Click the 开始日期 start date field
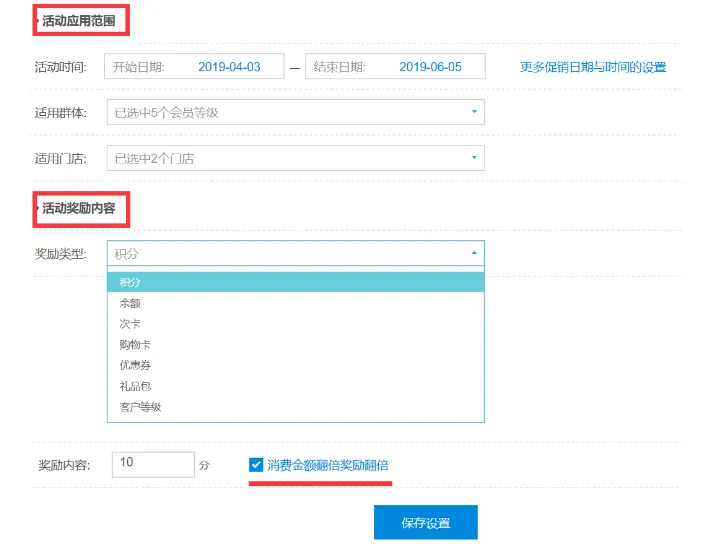Viewport: 705px width, 552px height. click(x=193, y=67)
